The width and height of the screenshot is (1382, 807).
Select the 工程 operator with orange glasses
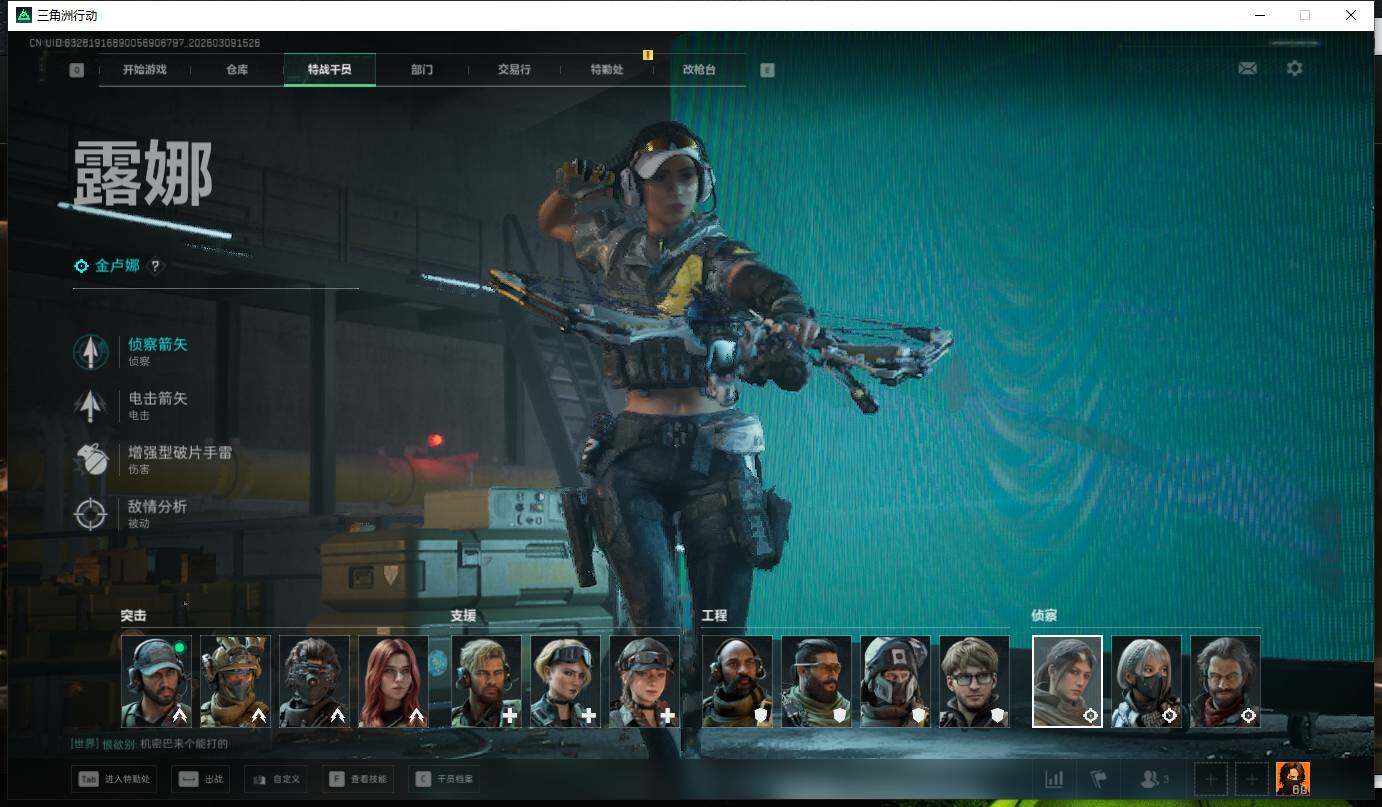coord(816,681)
